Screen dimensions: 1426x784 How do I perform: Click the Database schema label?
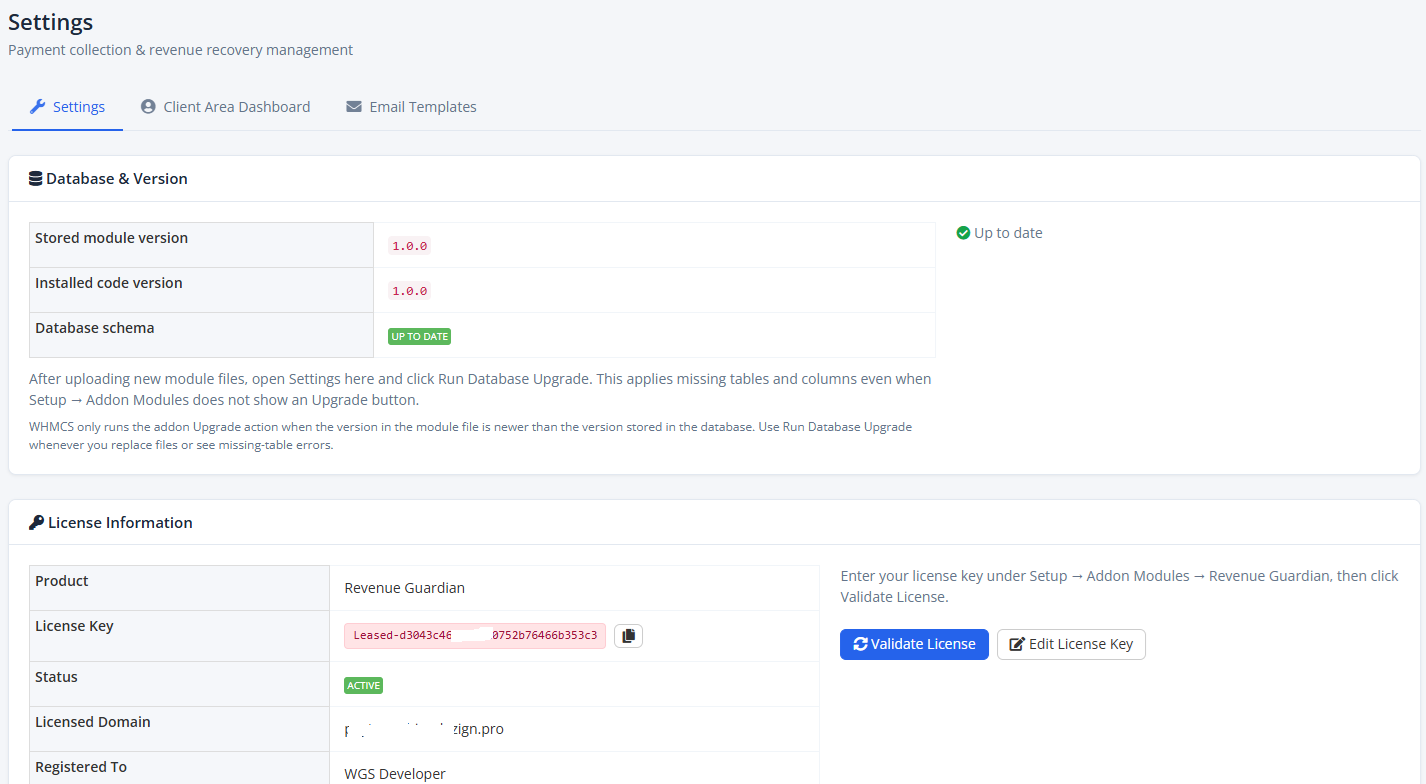tap(95, 328)
